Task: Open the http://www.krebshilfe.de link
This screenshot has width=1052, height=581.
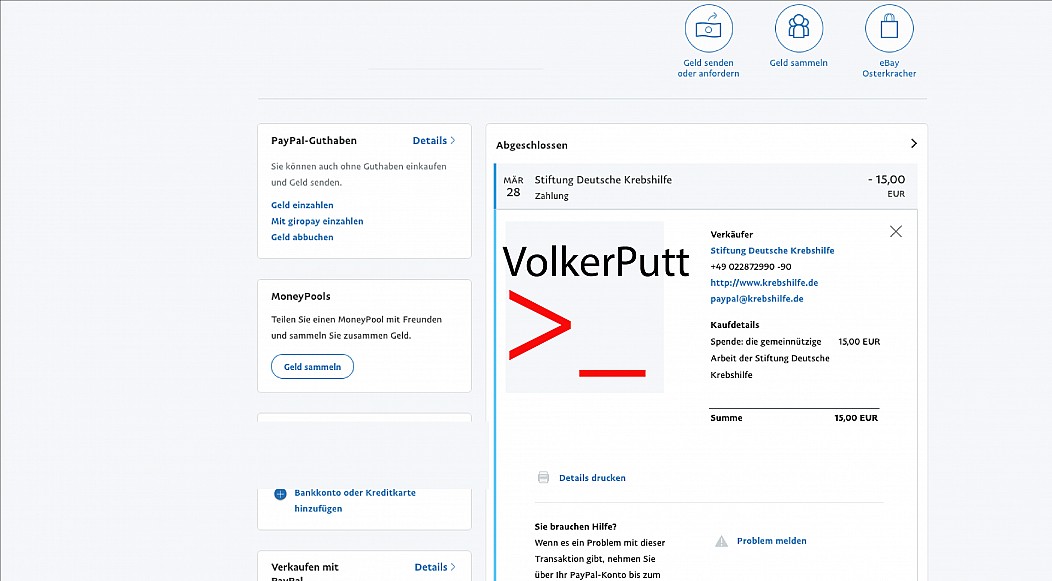Action: 764,282
